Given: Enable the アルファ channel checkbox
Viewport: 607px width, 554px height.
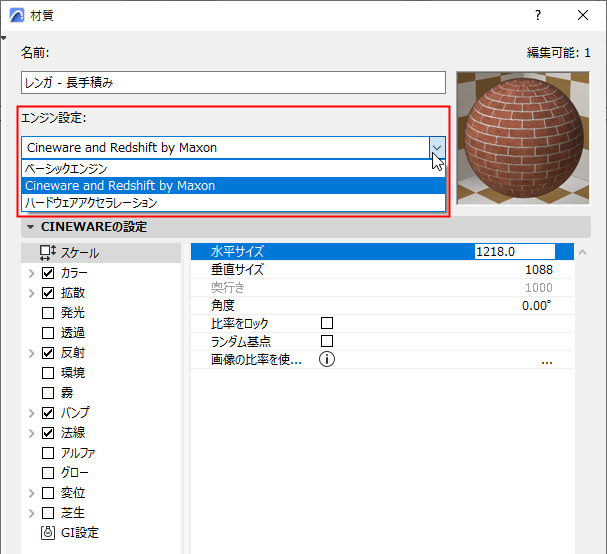Looking at the screenshot, I should pyautogui.click(x=48, y=453).
